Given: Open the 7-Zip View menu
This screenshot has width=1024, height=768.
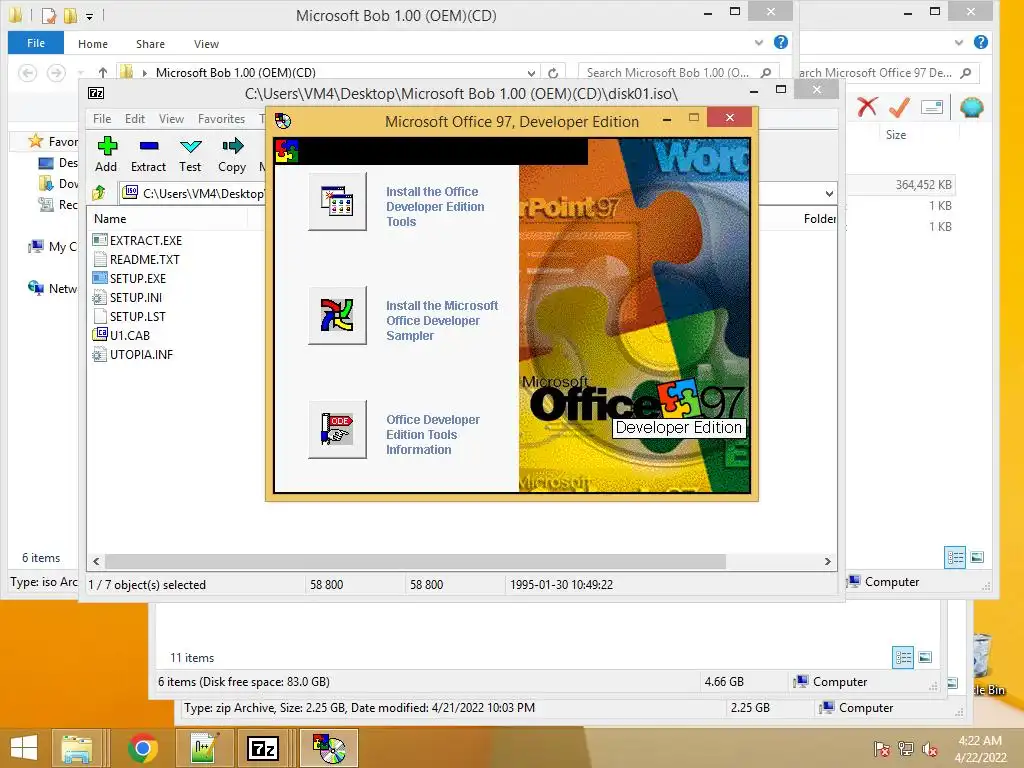Looking at the screenshot, I should click(x=171, y=119).
